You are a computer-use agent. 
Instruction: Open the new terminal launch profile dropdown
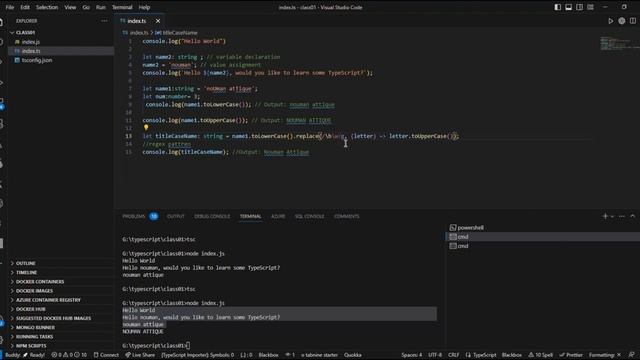click(612, 216)
